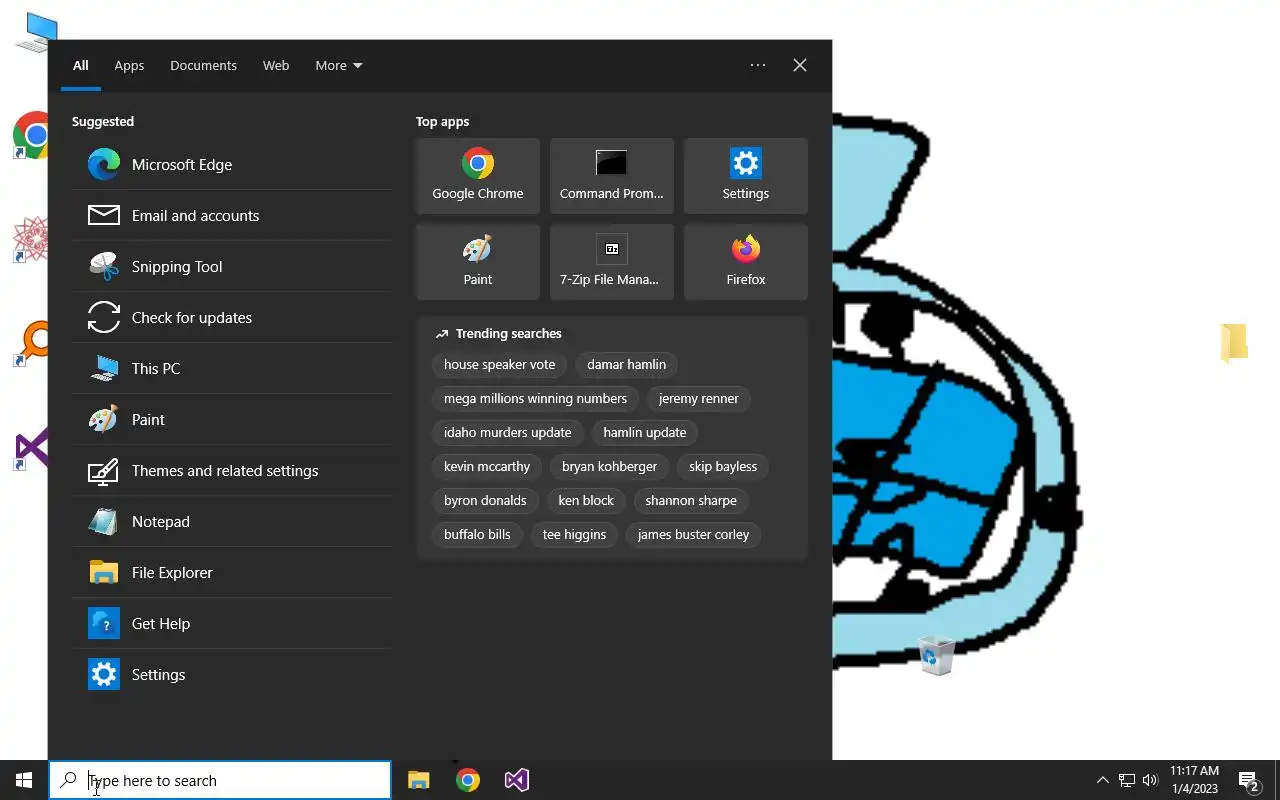Screen dimensions: 1280x800
Task: Close the search panel with X
Action: 800,65
